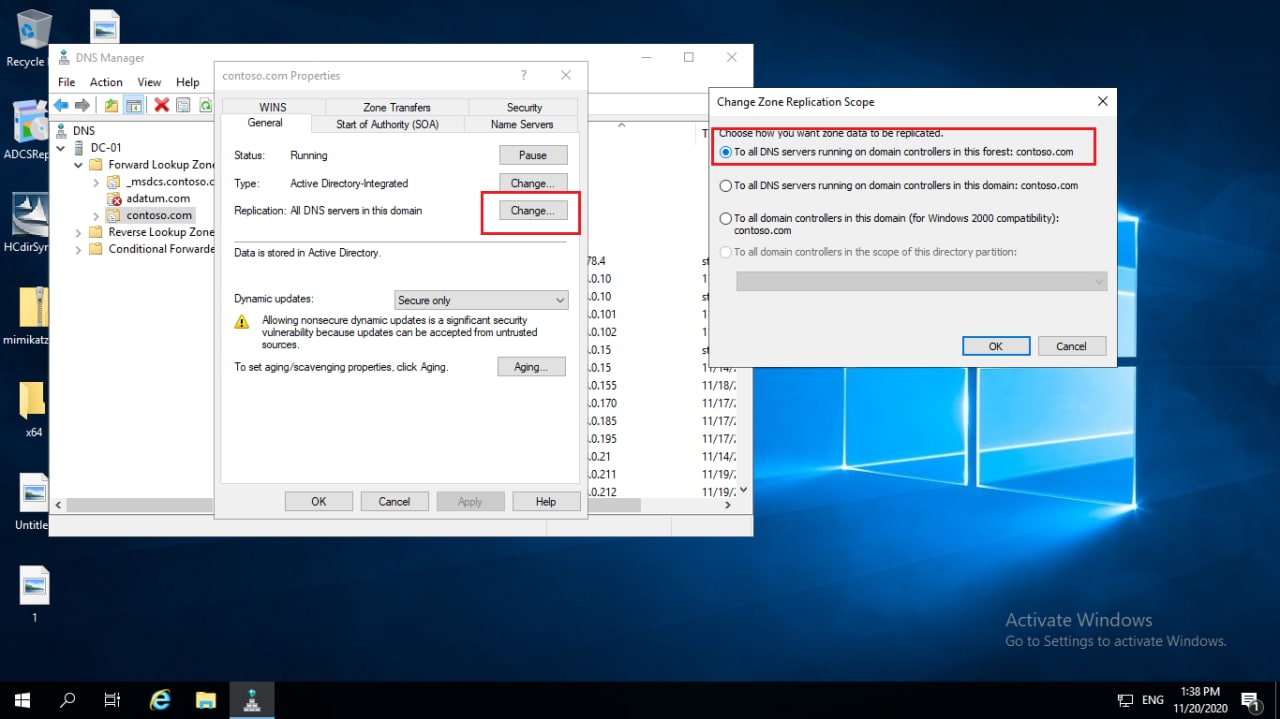Image resolution: width=1280 pixels, height=719 pixels.
Task: Click the Pause button for zone status
Action: [533, 155]
